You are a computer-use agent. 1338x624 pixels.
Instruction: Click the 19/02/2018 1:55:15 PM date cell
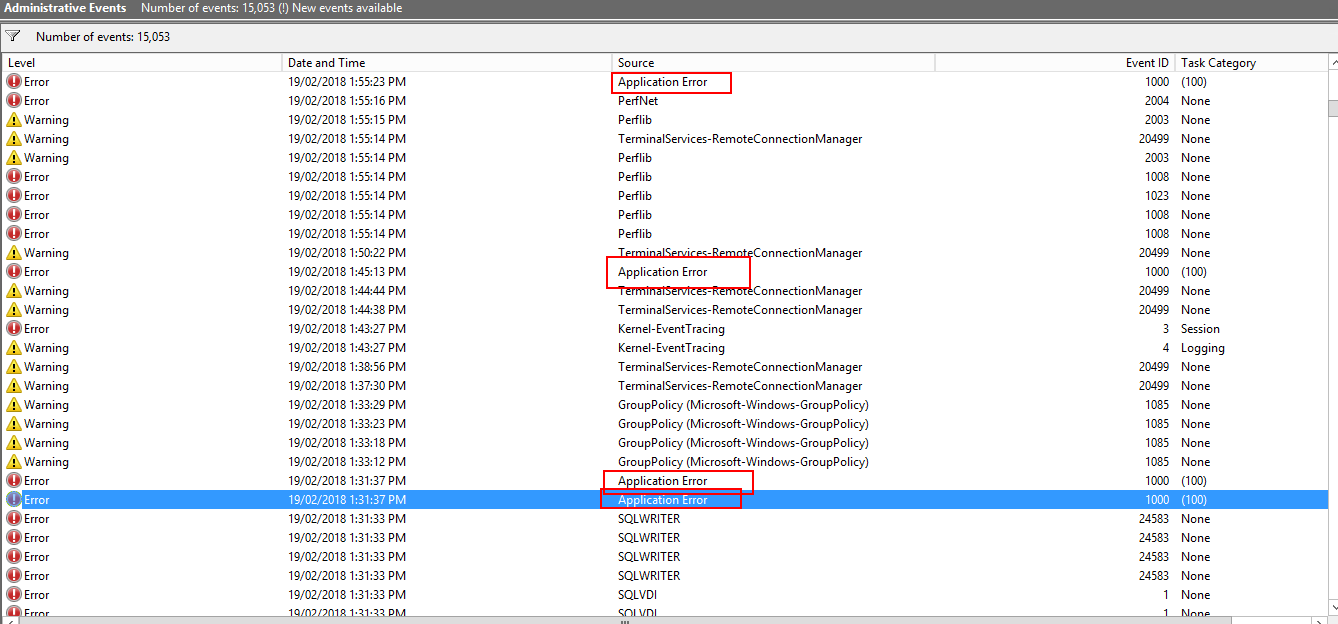pyautogui.click(x=347, y=120)
